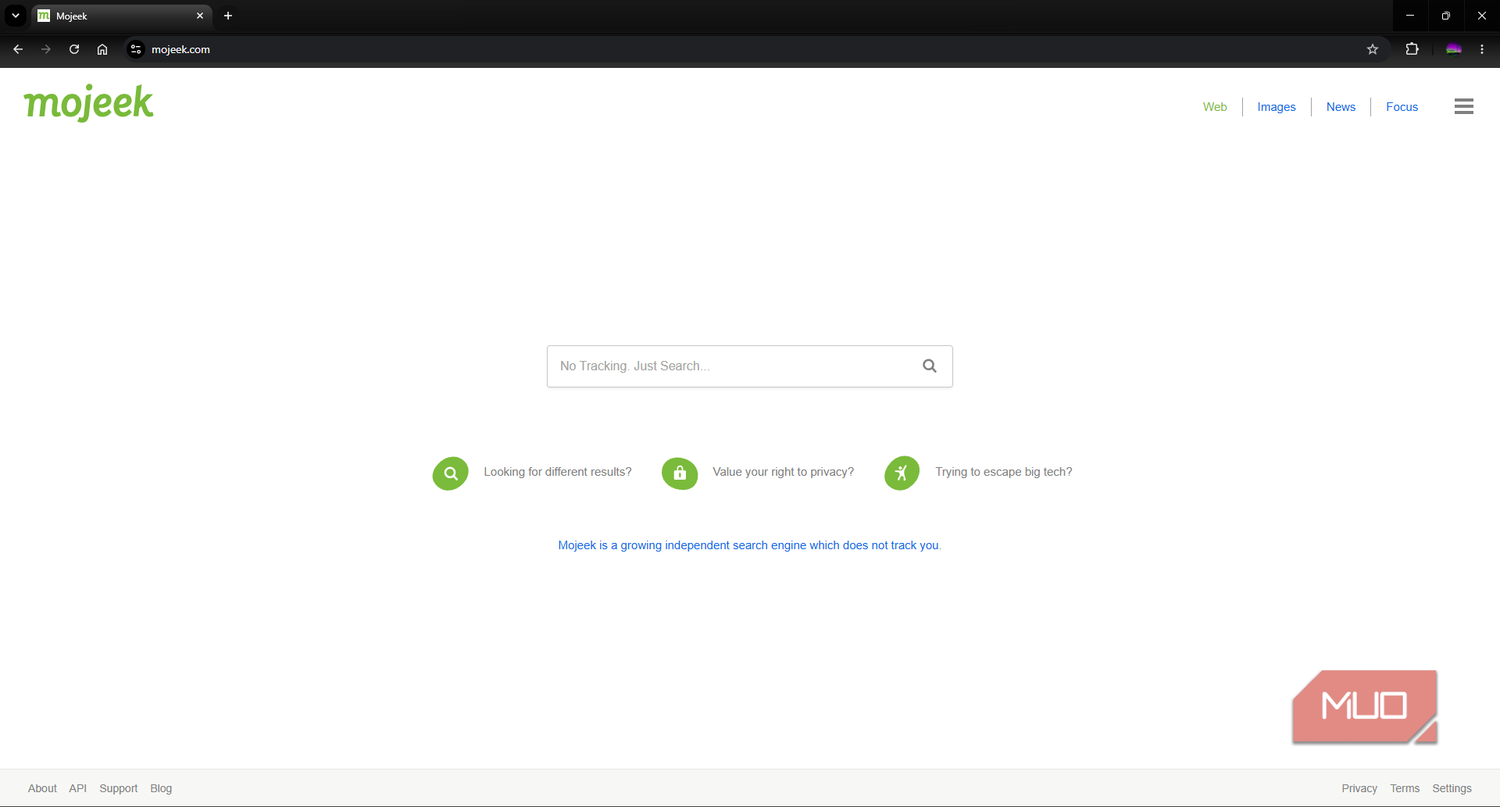
Task: Click the Mojeek logo
Action: click(89, 103)
